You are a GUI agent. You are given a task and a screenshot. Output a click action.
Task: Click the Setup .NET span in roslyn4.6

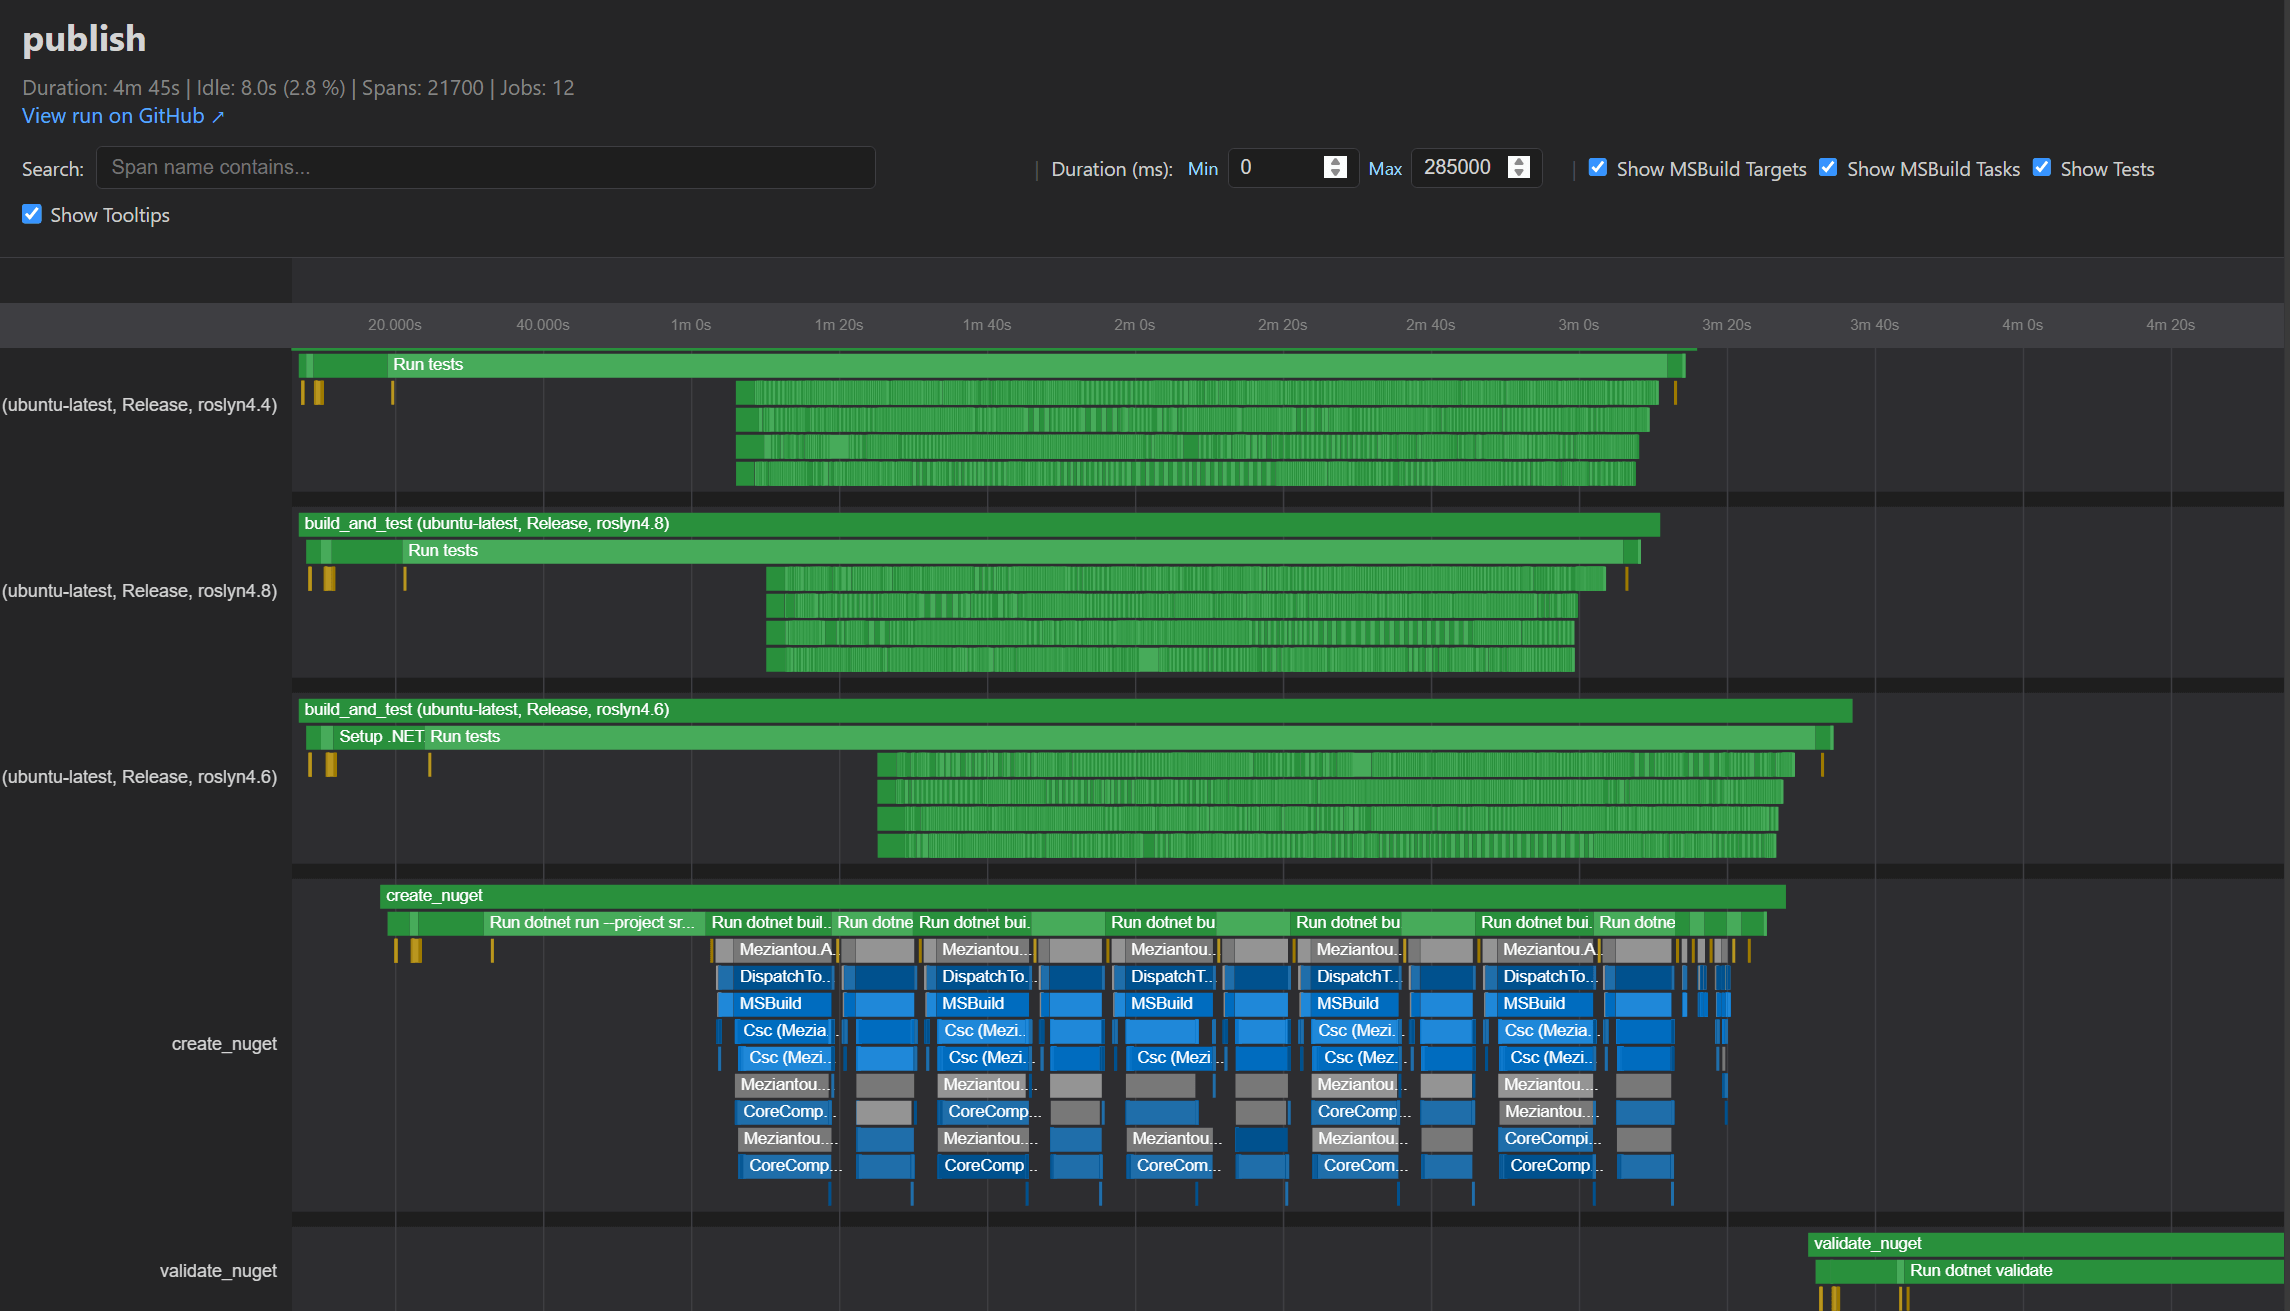click(380, 737)
